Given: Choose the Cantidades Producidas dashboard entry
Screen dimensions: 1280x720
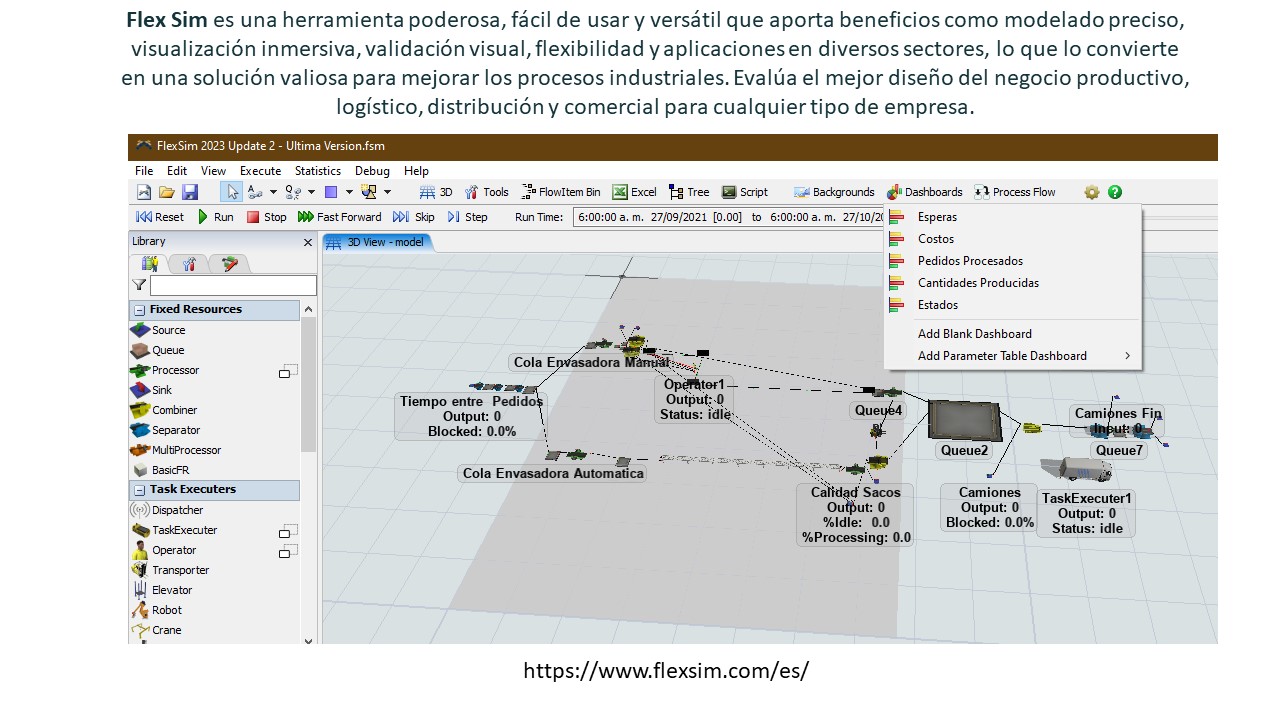Looking at the screenshot, I should pos(1012,283).
